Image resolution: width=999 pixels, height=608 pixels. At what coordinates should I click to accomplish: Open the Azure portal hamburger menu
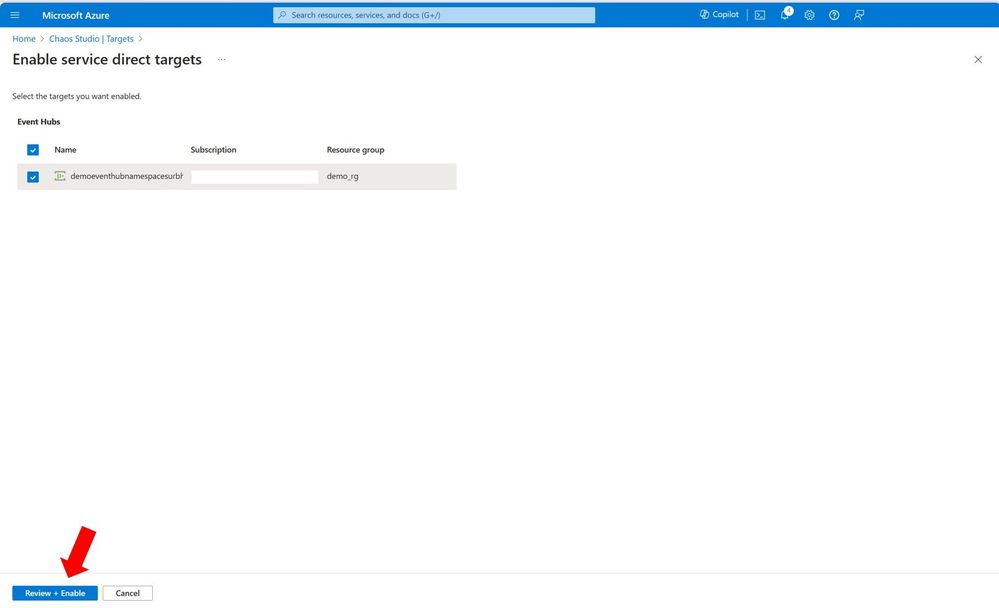point(15,15)
